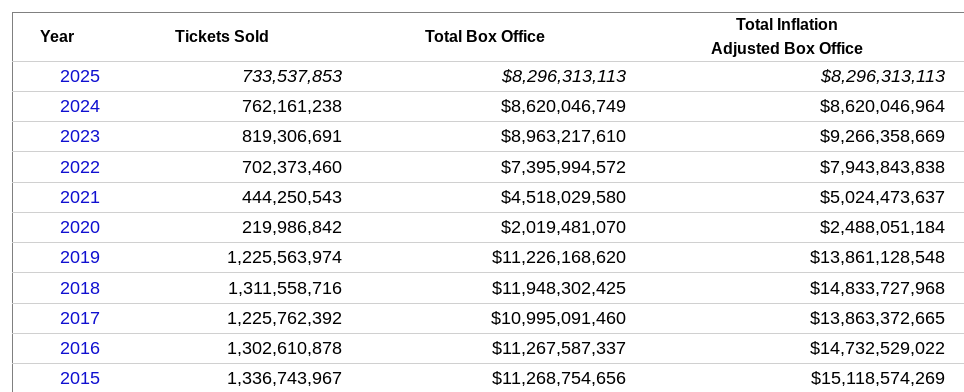964x392 pixels.
Task: Select the 219,986,842 tickets sold cell
Action: [292, 227]
